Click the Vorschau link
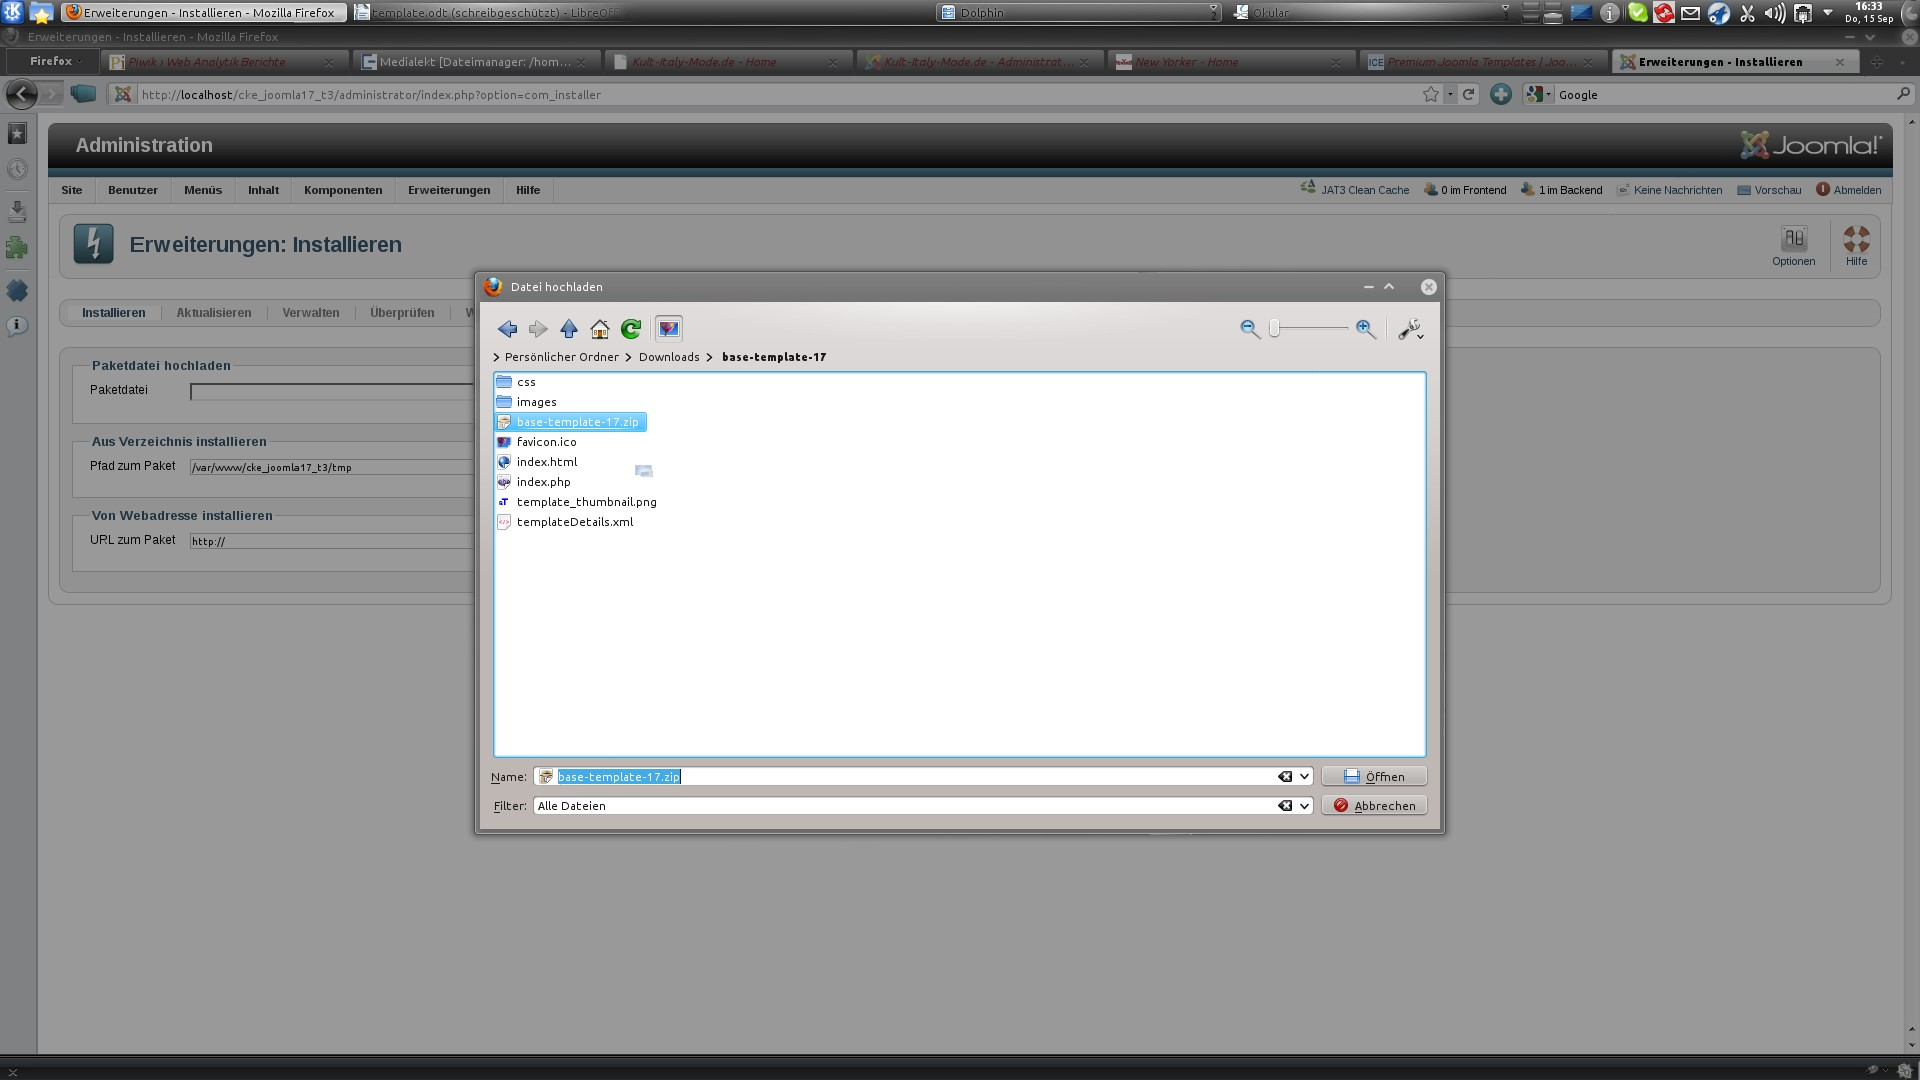 tap(1769, 190)
